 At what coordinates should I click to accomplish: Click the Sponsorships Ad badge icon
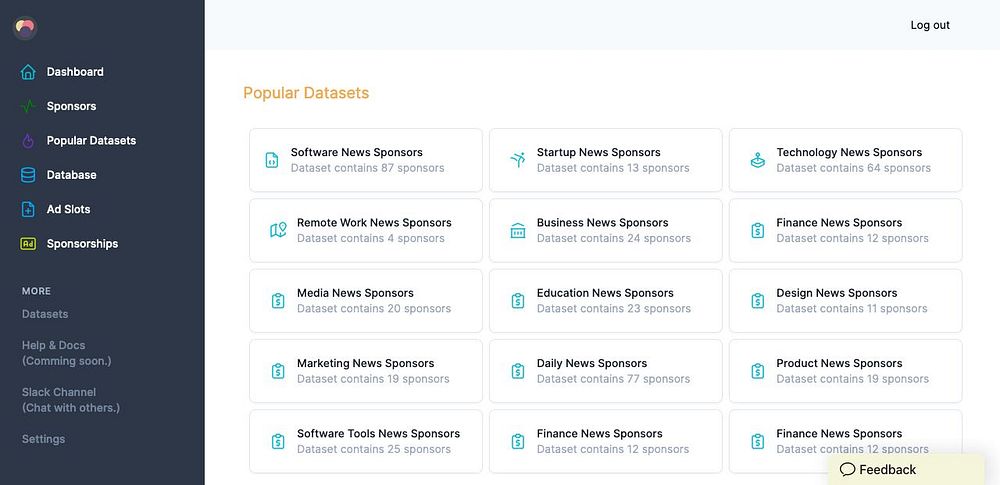28,244
